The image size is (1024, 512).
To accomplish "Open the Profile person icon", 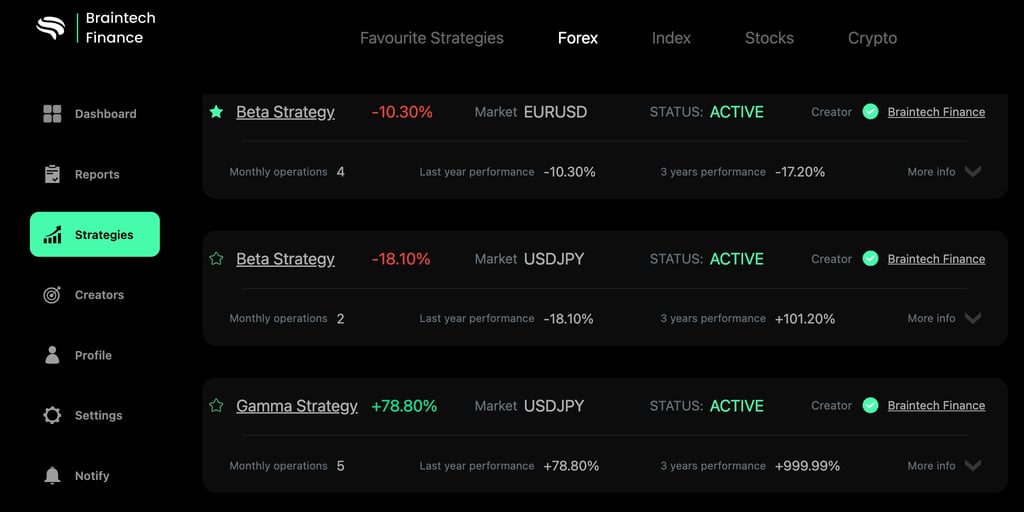I will click(x=52, y=355).
